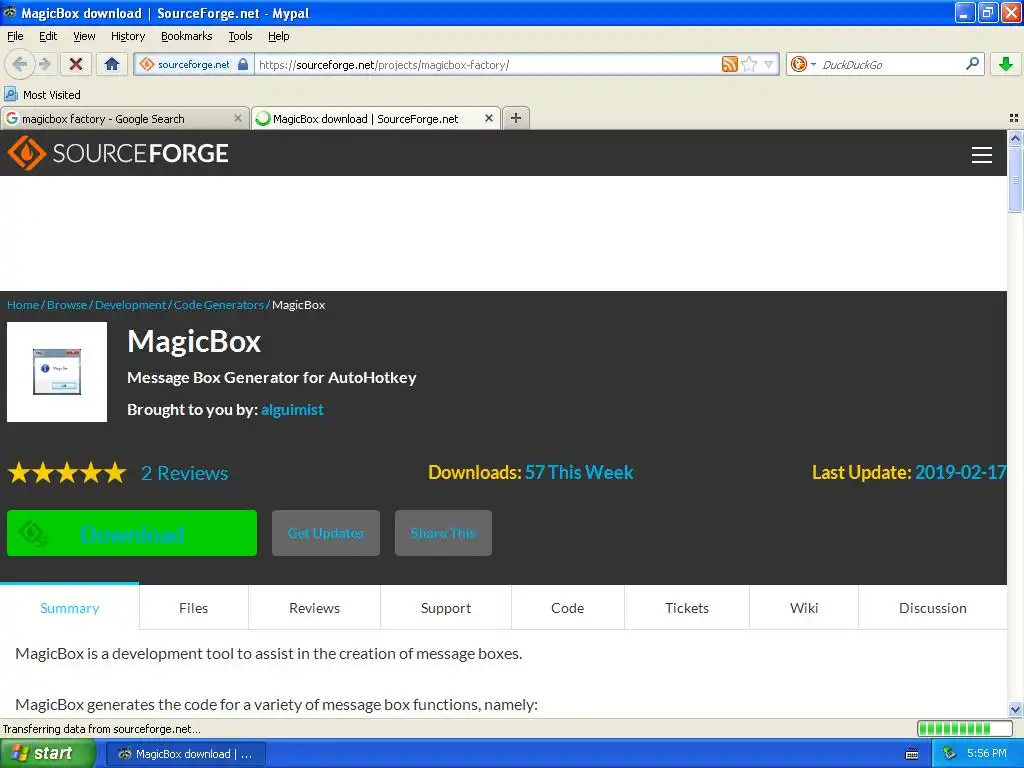Image resolution: width=1024 pixels, height=768 pixels.
Task: Click in the DuckDuckGo search field
Action: [891, 65]
